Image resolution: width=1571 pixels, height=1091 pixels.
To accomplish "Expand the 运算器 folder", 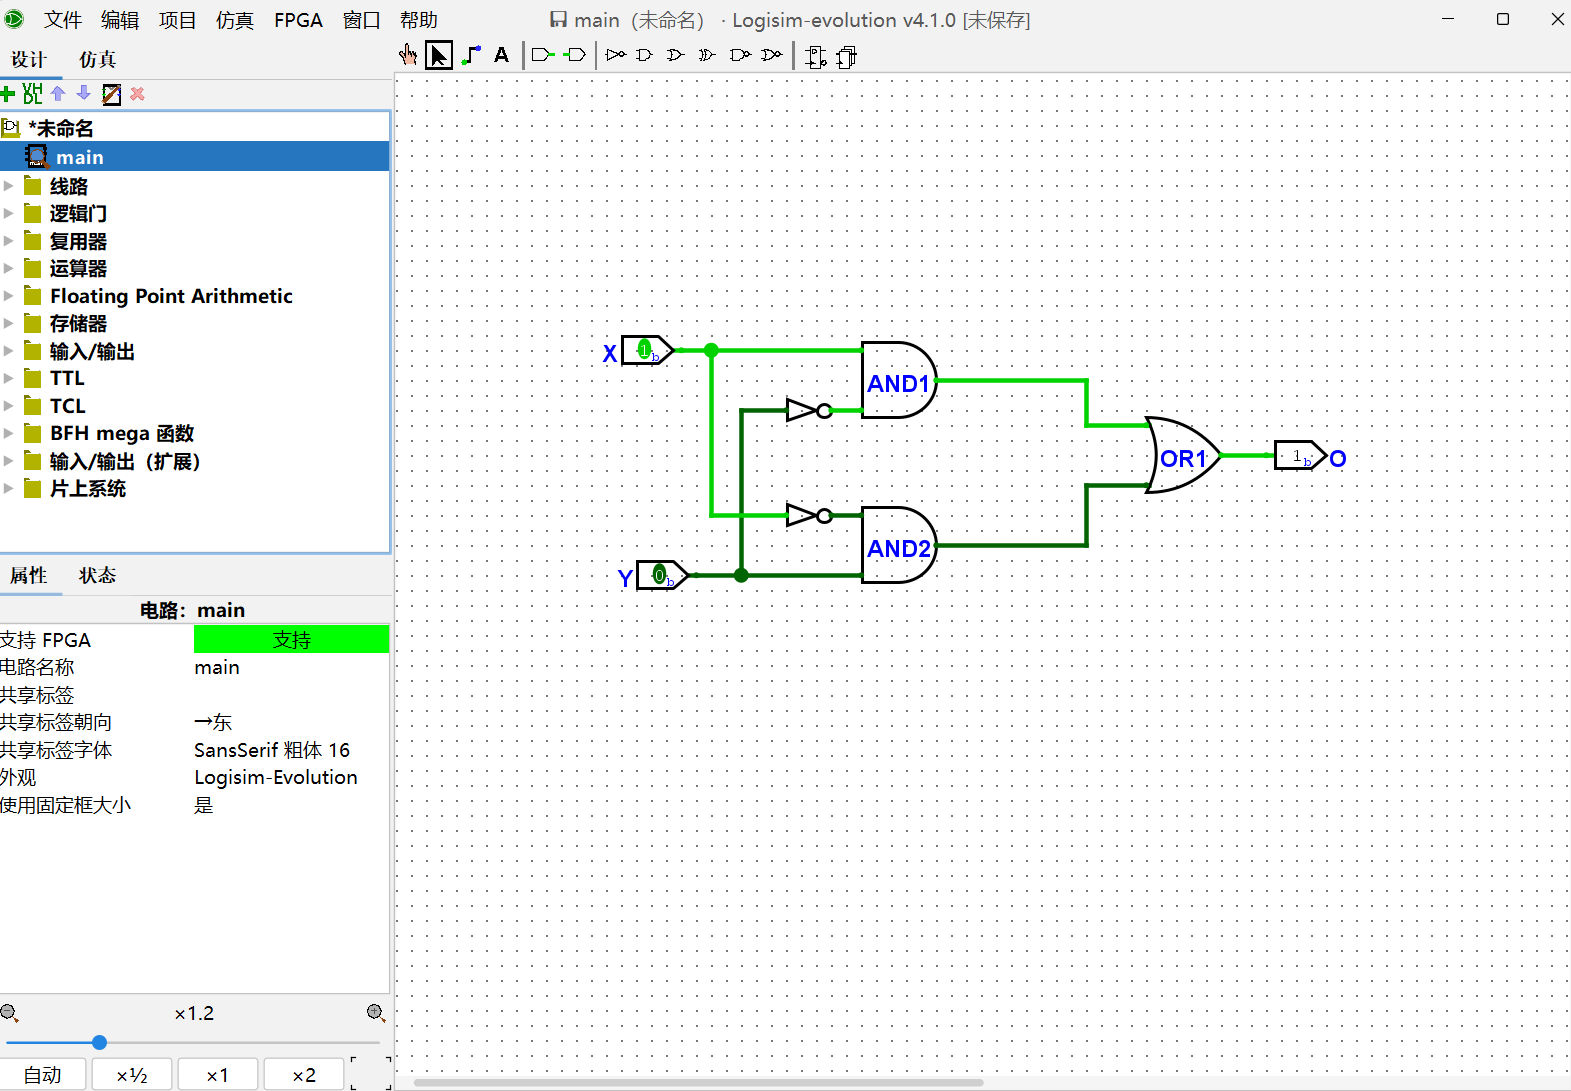I will 9,268.
